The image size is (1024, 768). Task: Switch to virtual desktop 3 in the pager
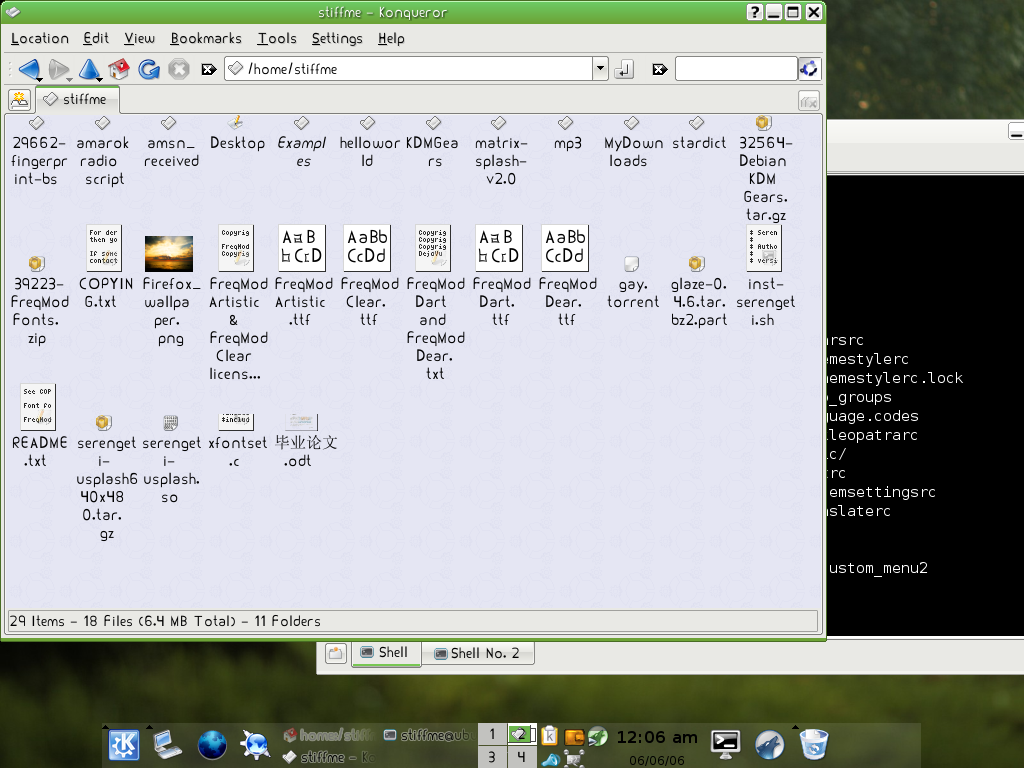point(492,758)
